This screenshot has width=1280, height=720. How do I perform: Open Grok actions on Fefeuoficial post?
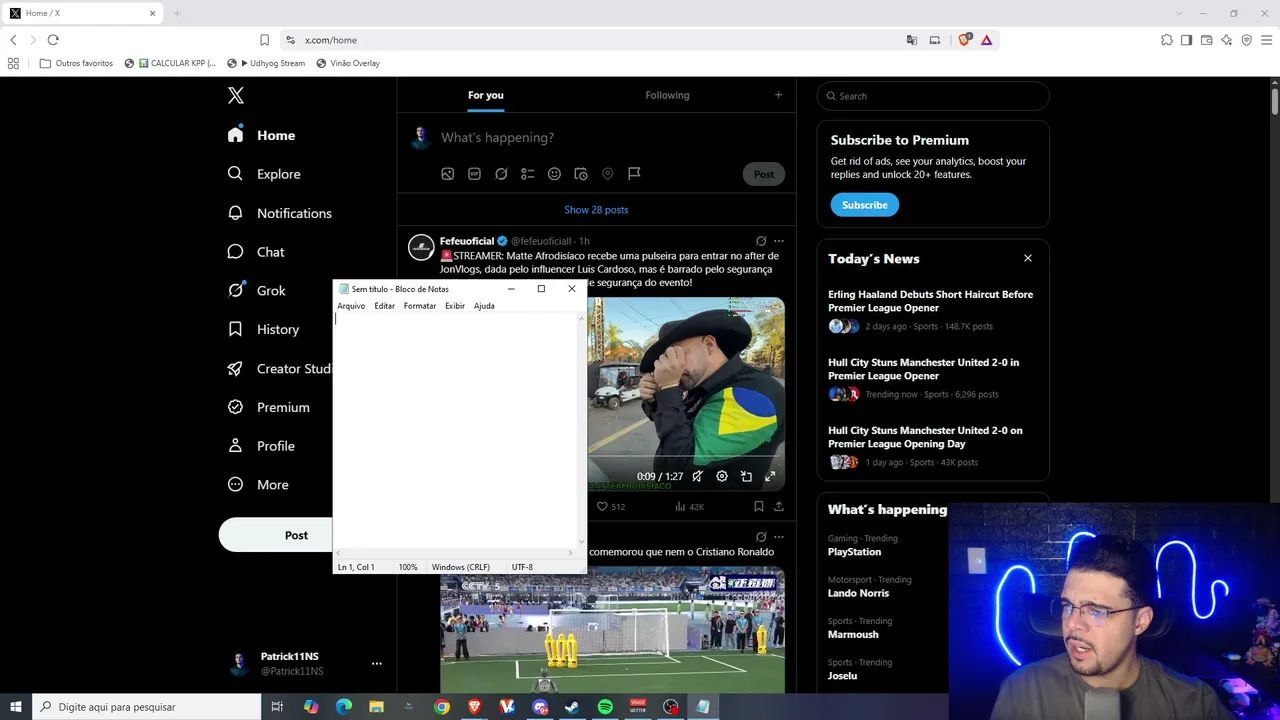coord(761,241)
